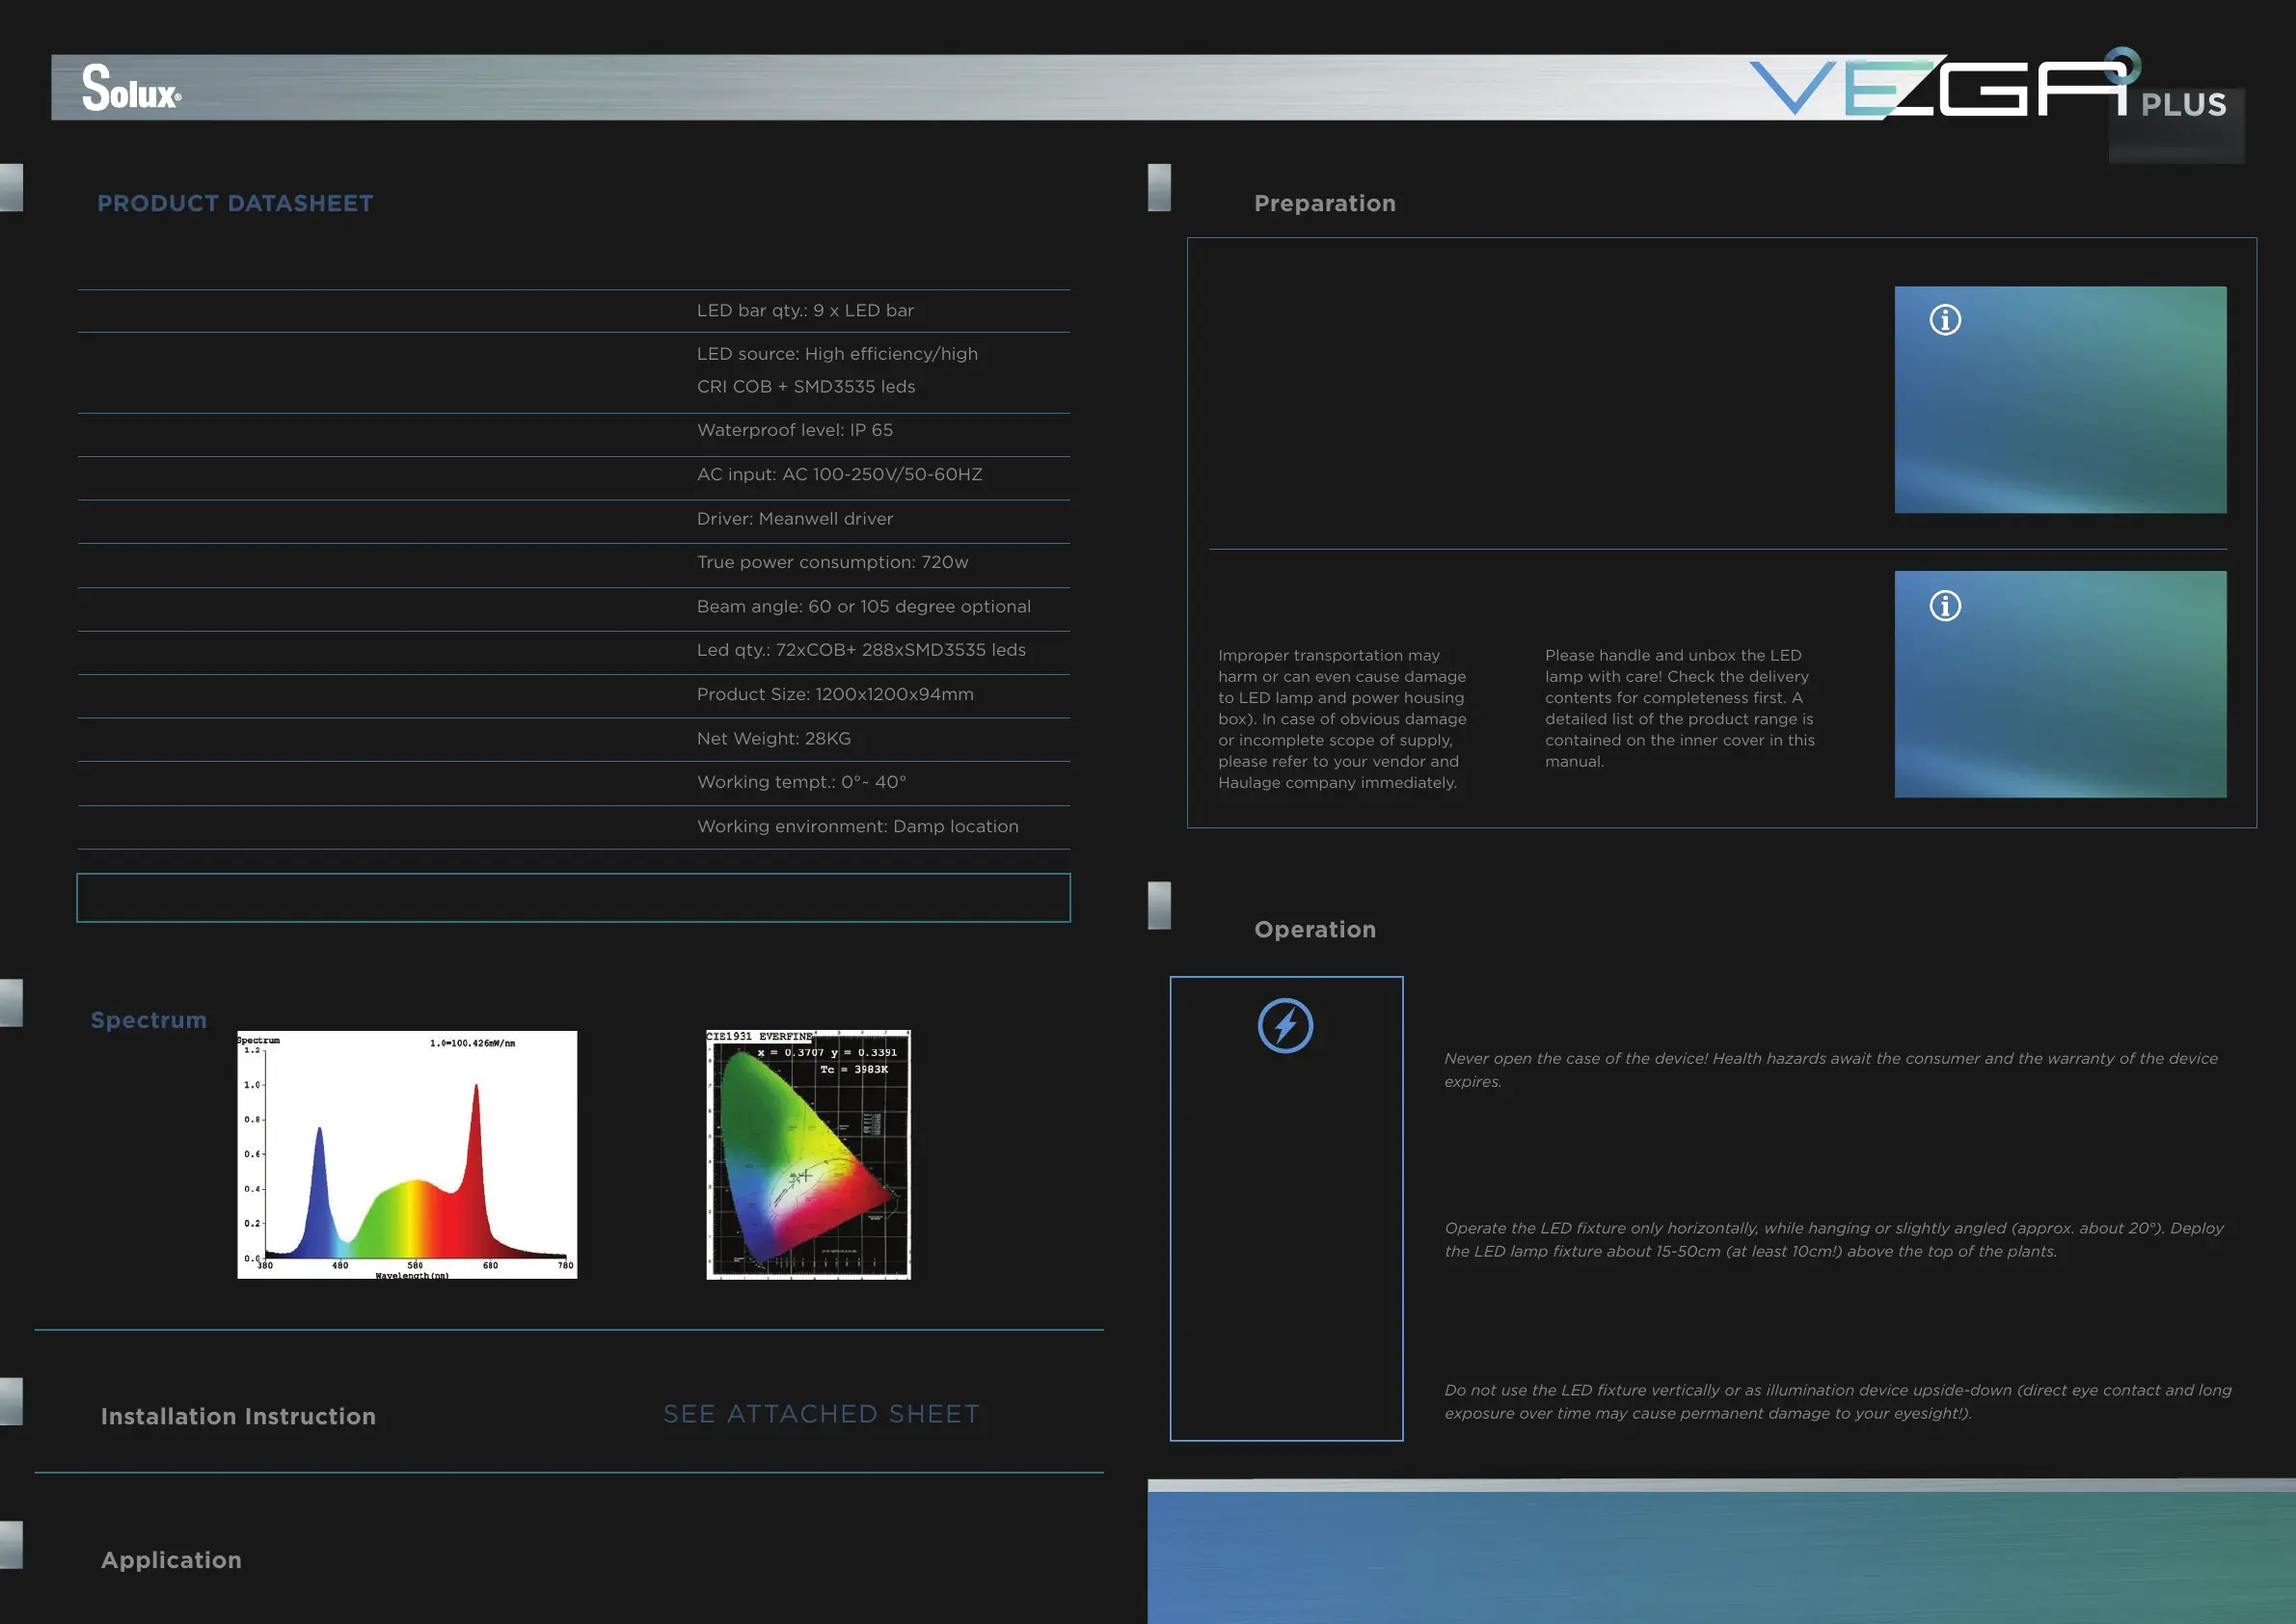Click the SEE ATTACHED SHEET text
The width and height of the screenshot is (2296, 1624).
(x=821, y=1414)
